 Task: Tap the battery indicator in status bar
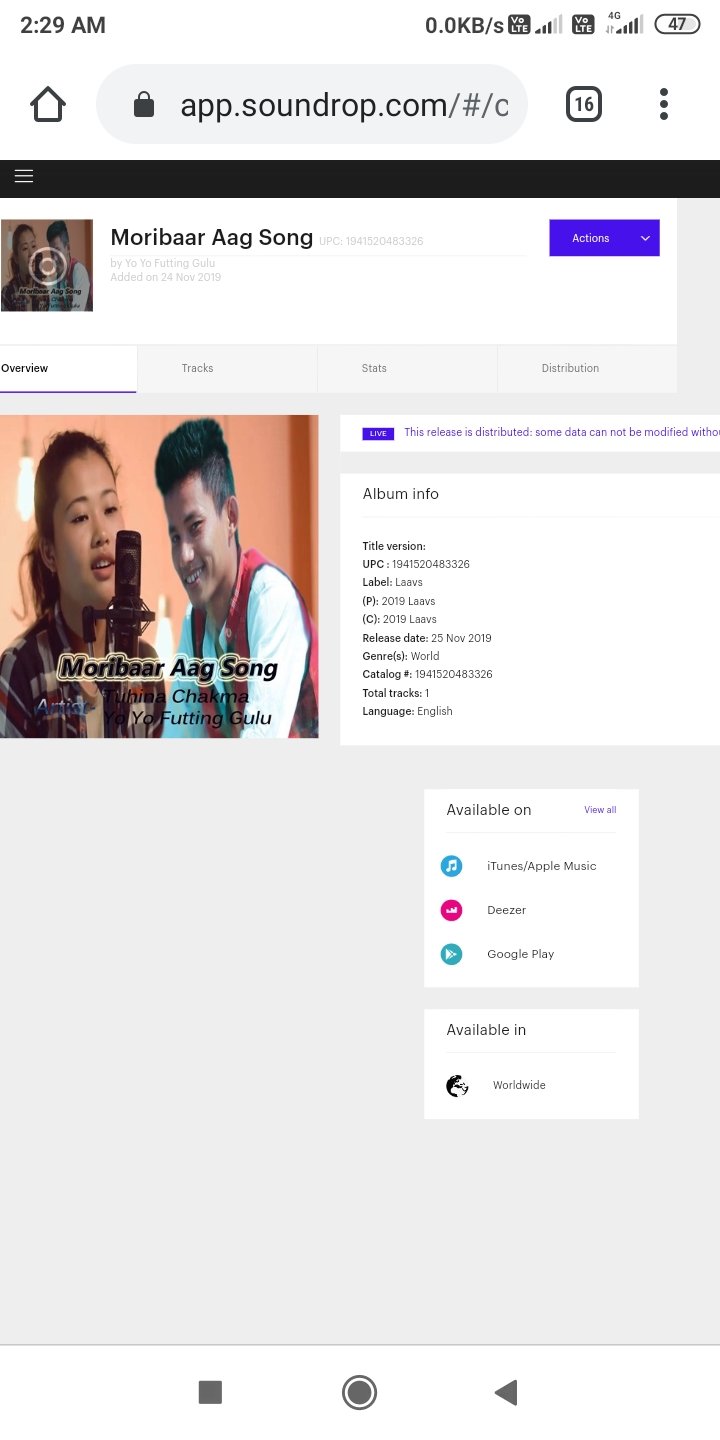click(677, 24)
